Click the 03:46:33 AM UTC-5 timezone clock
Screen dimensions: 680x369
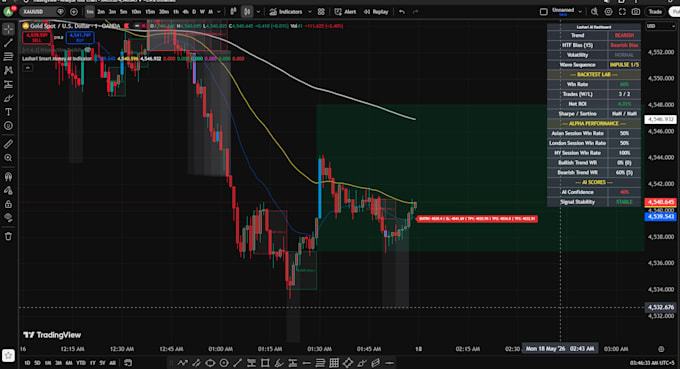pos(652,362)
